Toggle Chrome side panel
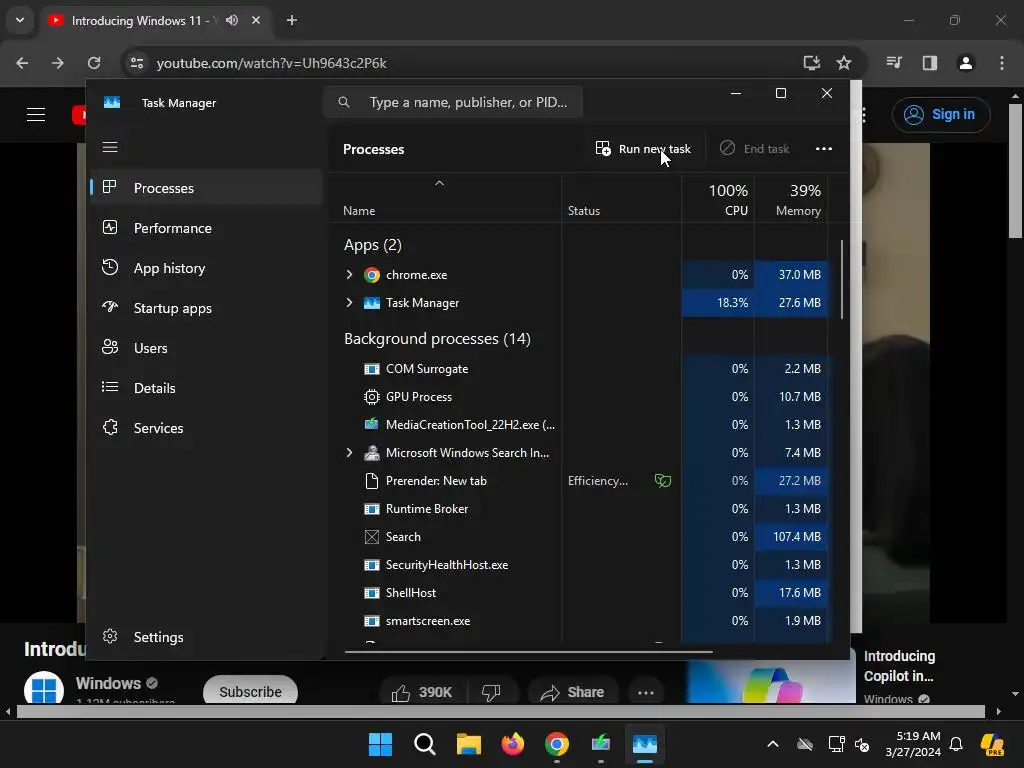1024x768 pixels. 930,63
